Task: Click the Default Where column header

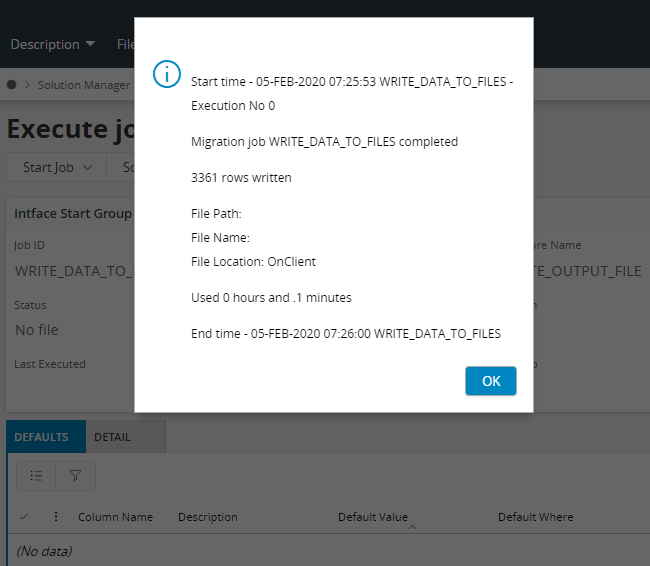Action: (x=535, y=517)
